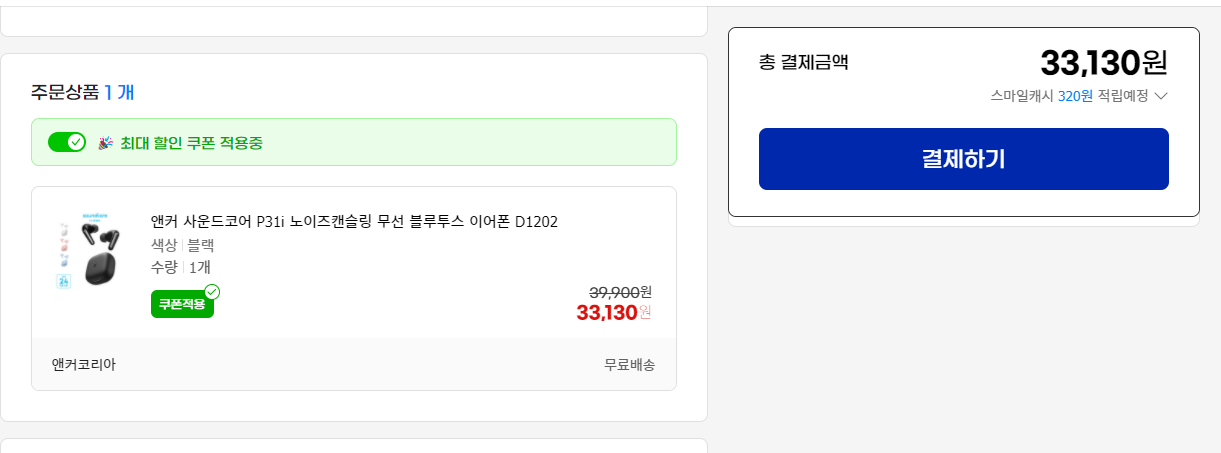1221x453 pixels.
Task: Click the 최대 할인 쿠폰 적용중 text
Action: pyautogui.click(x=192, y=143)
